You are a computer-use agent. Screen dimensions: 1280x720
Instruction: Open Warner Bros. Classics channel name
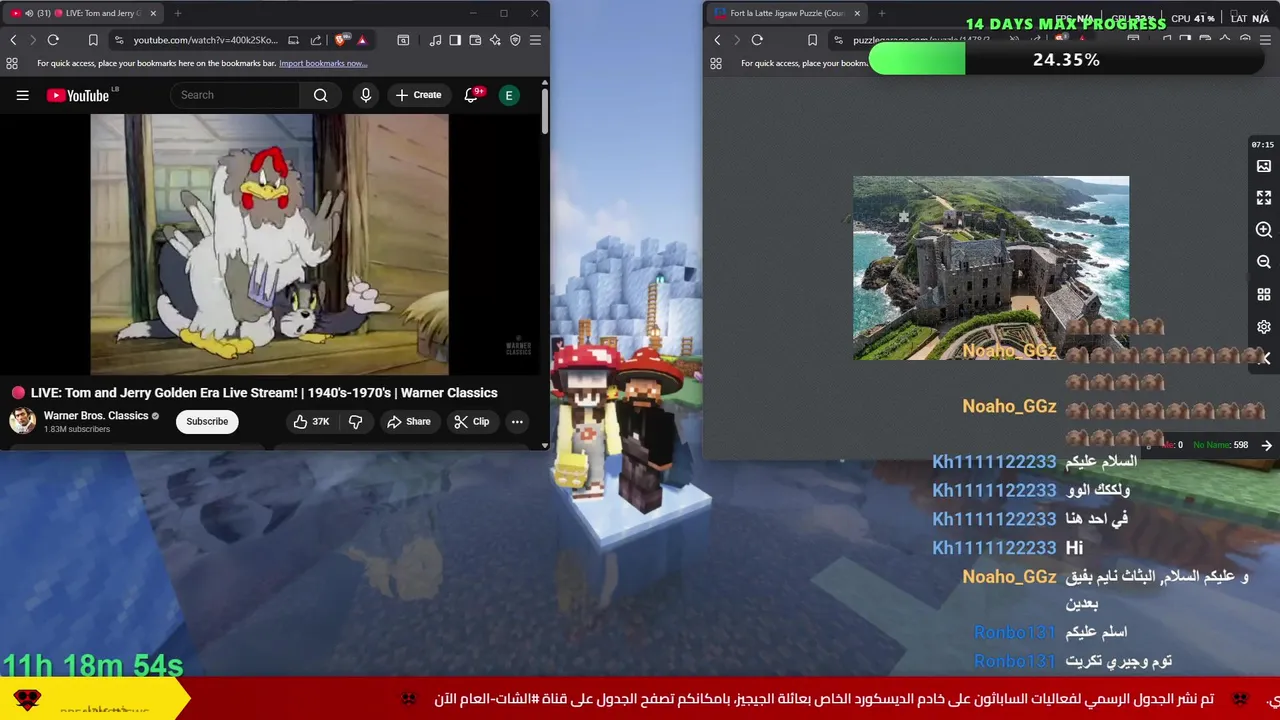pos(96,415)
